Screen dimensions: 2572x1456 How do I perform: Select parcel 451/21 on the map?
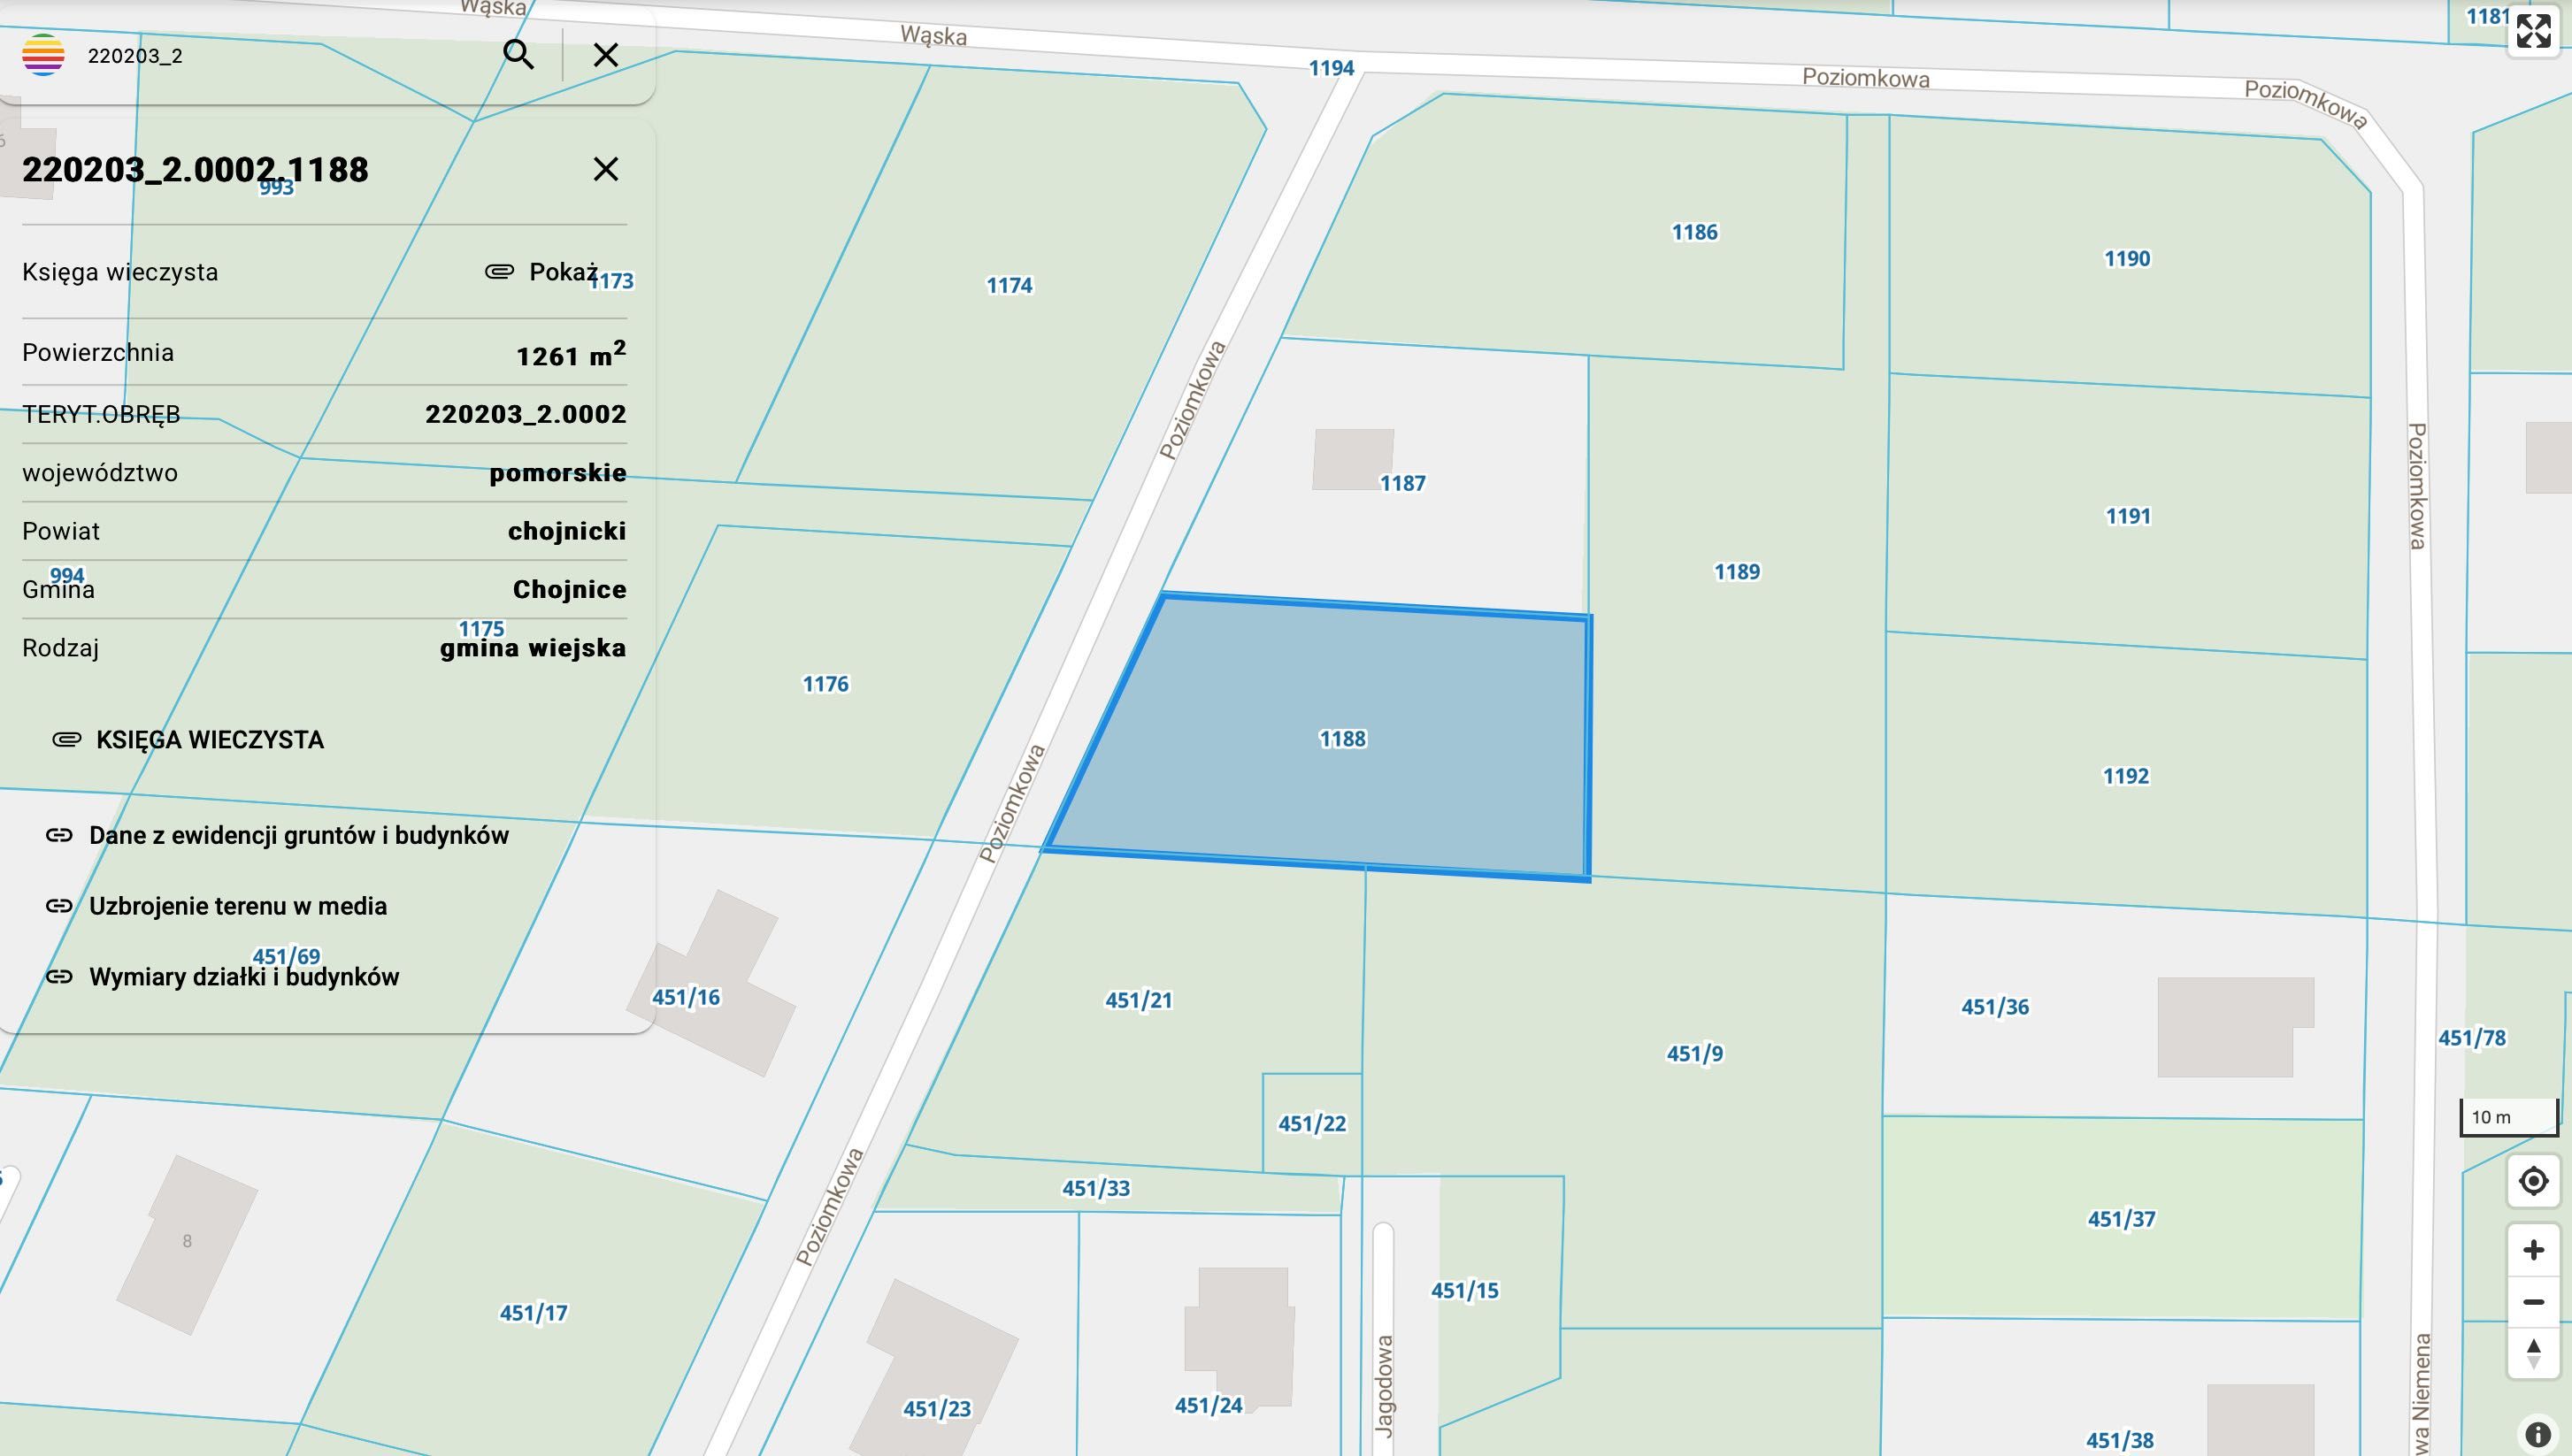point(1138,1000)
